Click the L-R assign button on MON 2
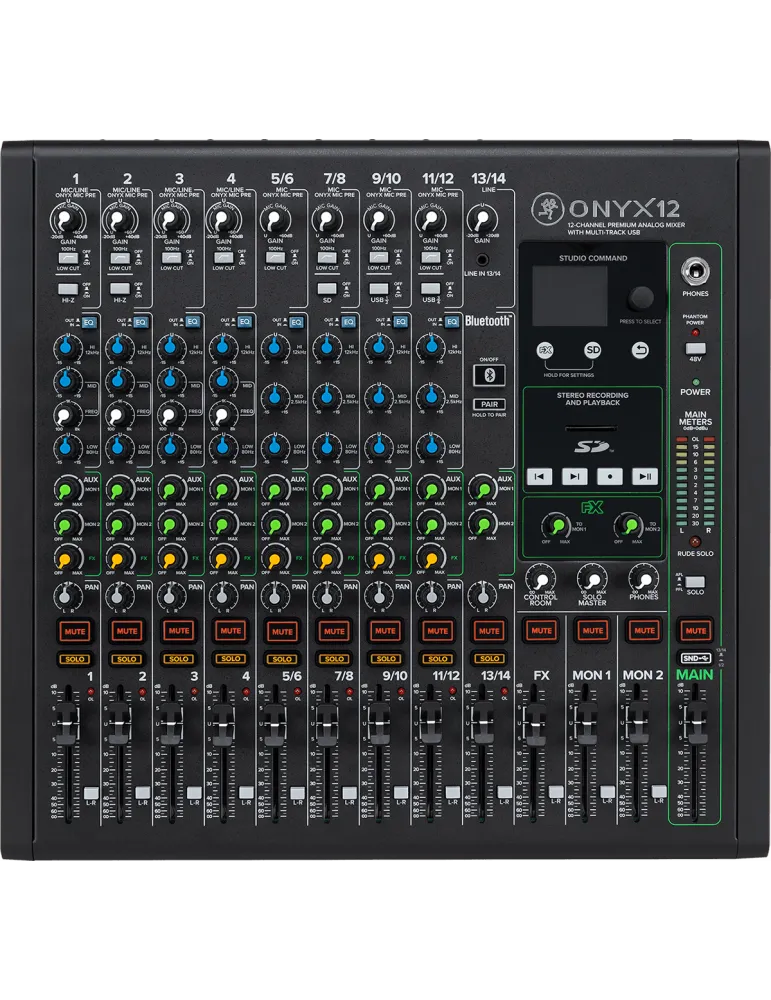The width and height of the screenshot is (771, 1000). click(659, 793)
